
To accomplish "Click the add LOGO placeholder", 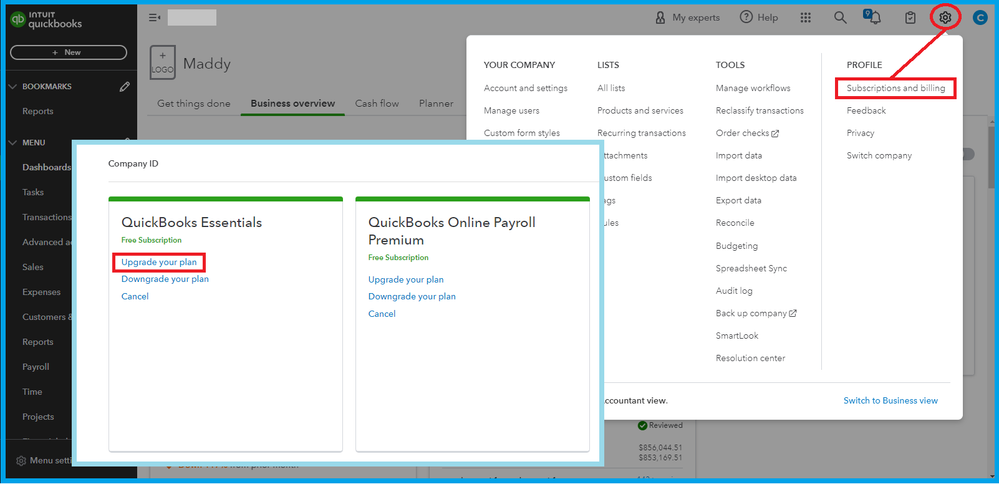I will pos(162,63).
